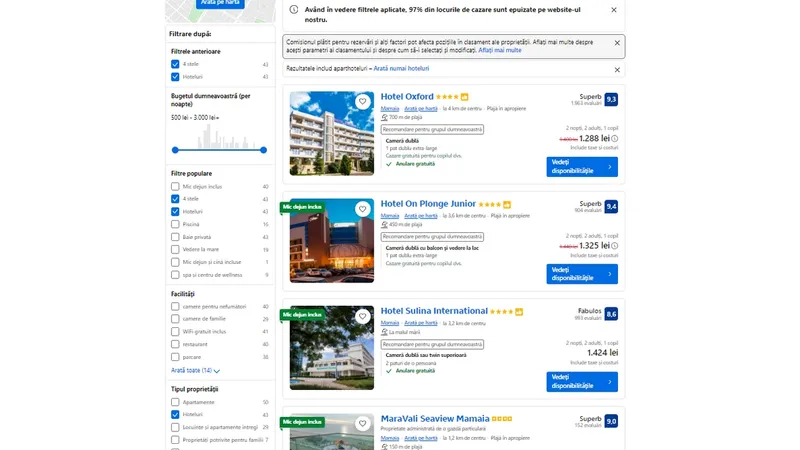Uncheck Hoteluri under Tipul proprietății
800x450 pixels.
tap(175, 415)
